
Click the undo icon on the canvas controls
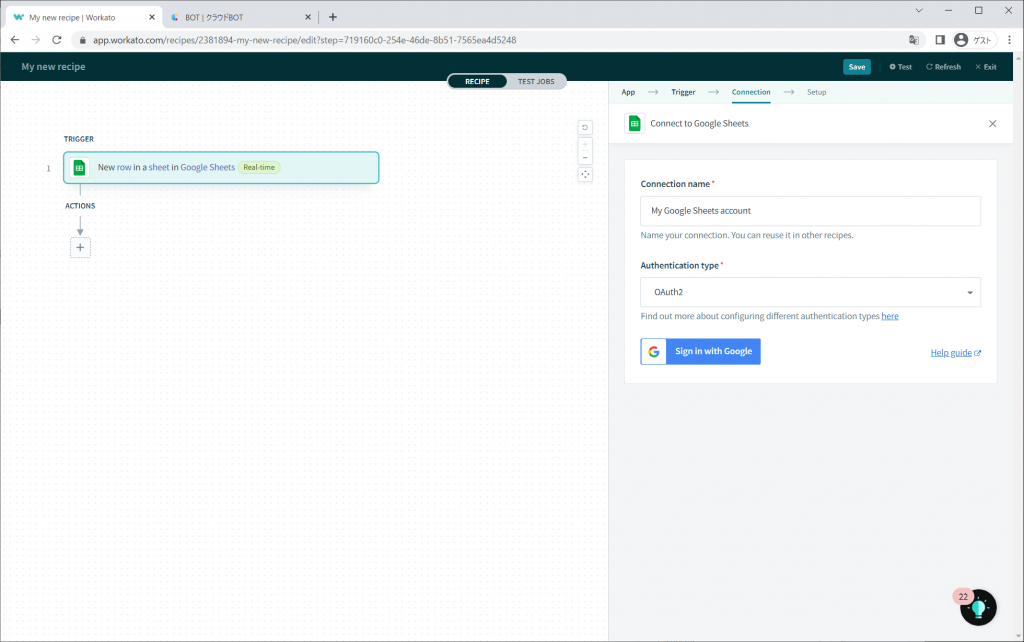(585, 127)
